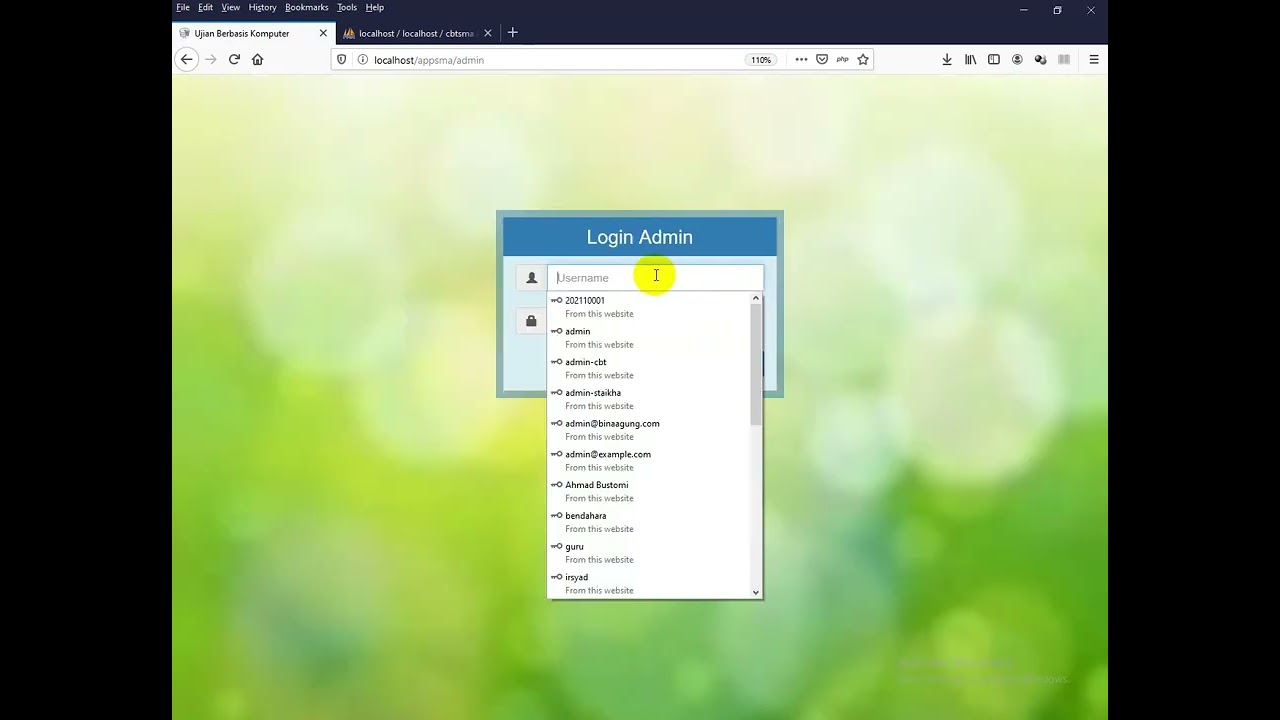
Task: Reload the current page
Action: 234,60
